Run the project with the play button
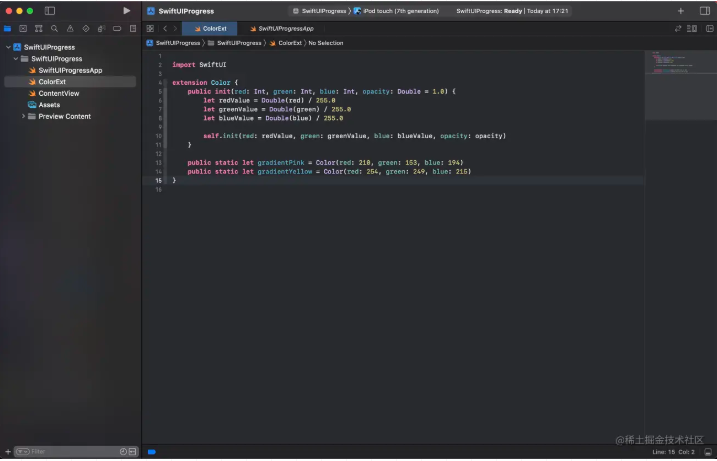 (126, 10)
